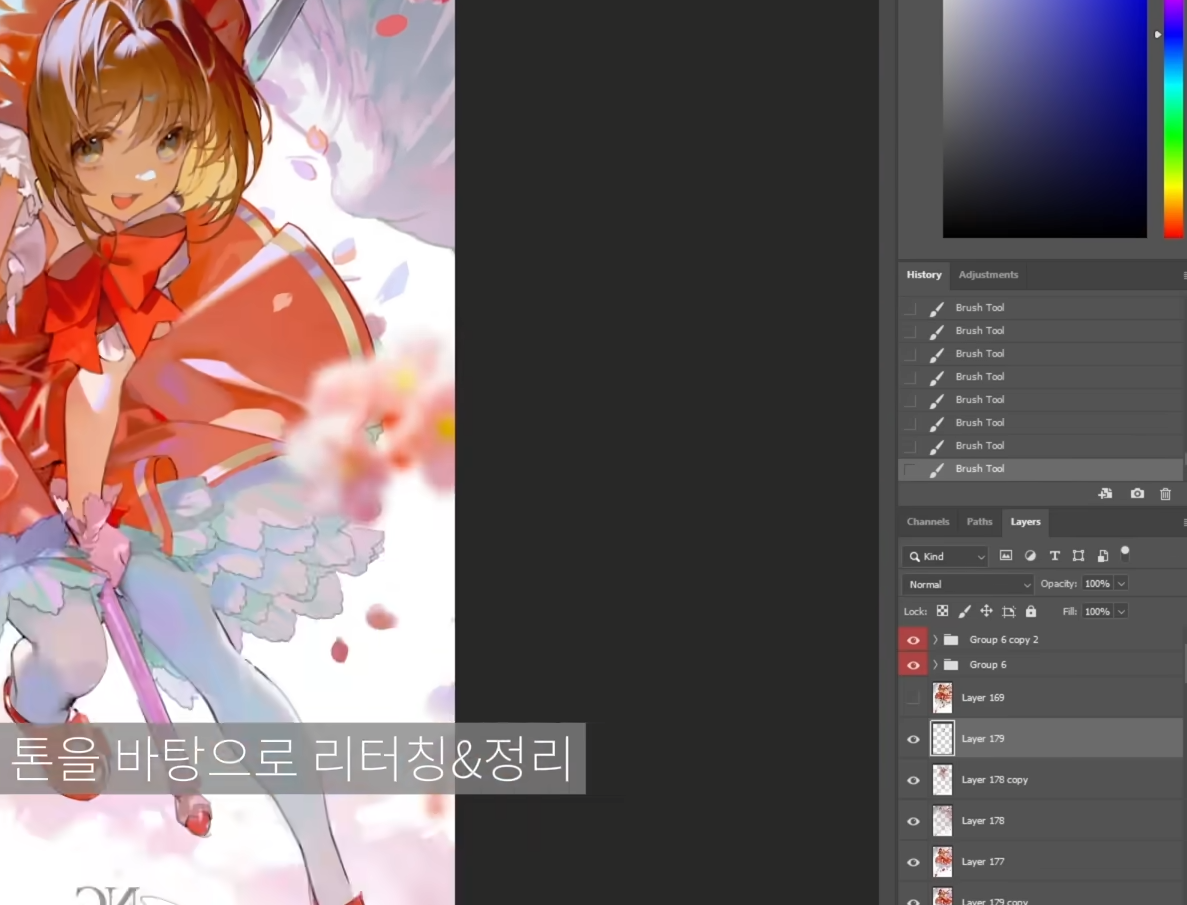Open the Normal blend mode dropdown
Viewport: 1187px width, 905px height.
967,585
